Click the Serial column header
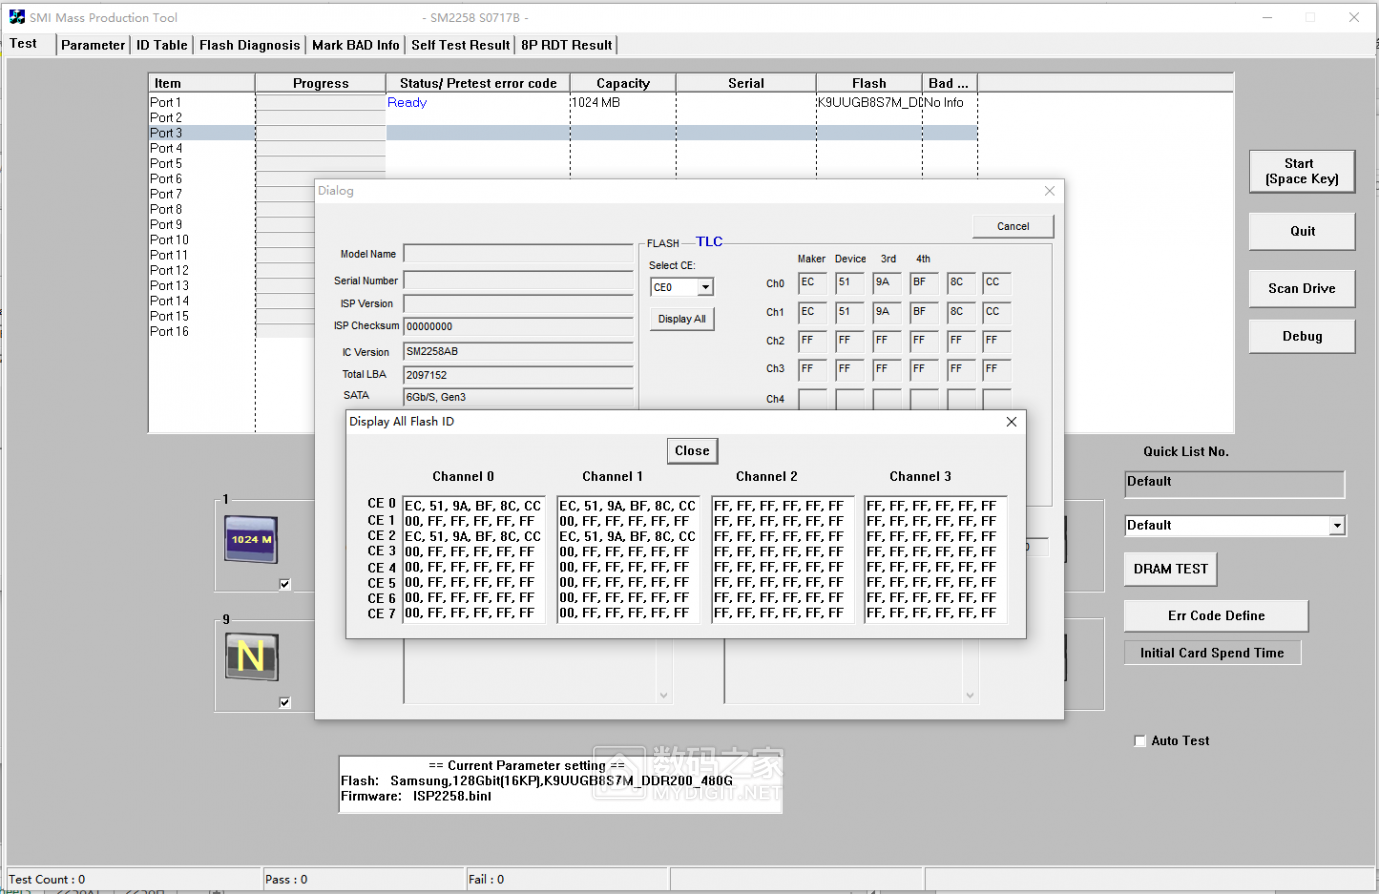The image size is (1379, 894). [x=746, y=83]
